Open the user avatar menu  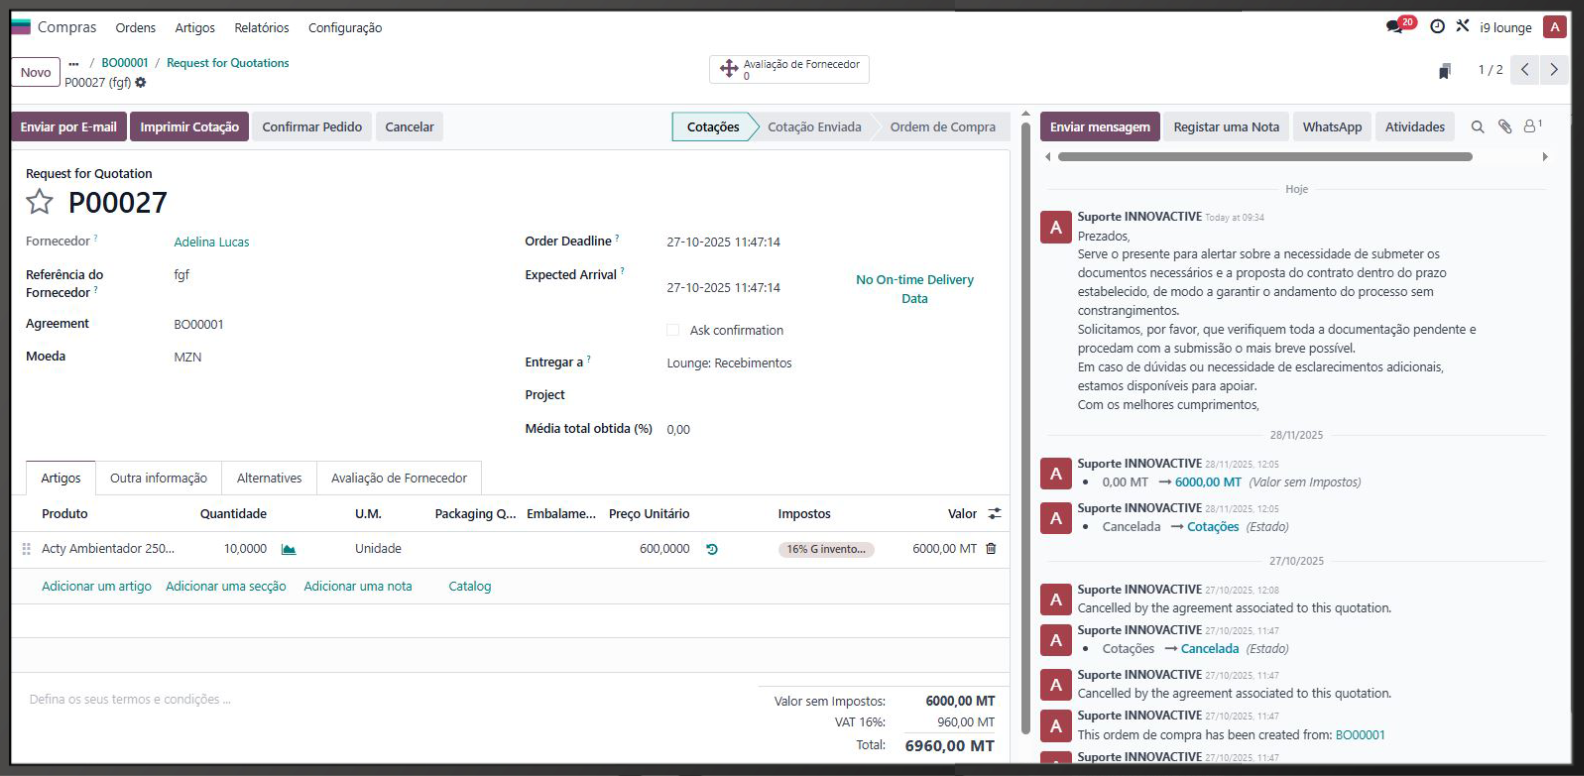[x=1554, y=27]
